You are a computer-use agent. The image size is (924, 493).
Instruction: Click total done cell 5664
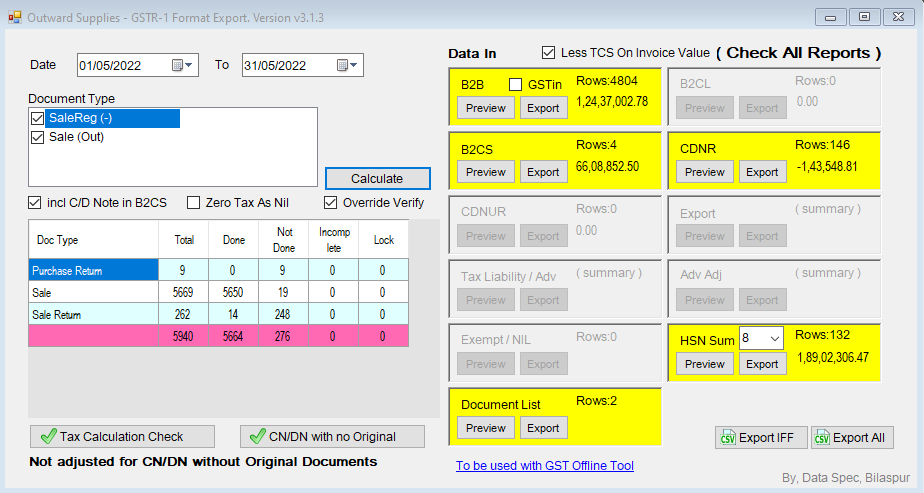[233, 336]
